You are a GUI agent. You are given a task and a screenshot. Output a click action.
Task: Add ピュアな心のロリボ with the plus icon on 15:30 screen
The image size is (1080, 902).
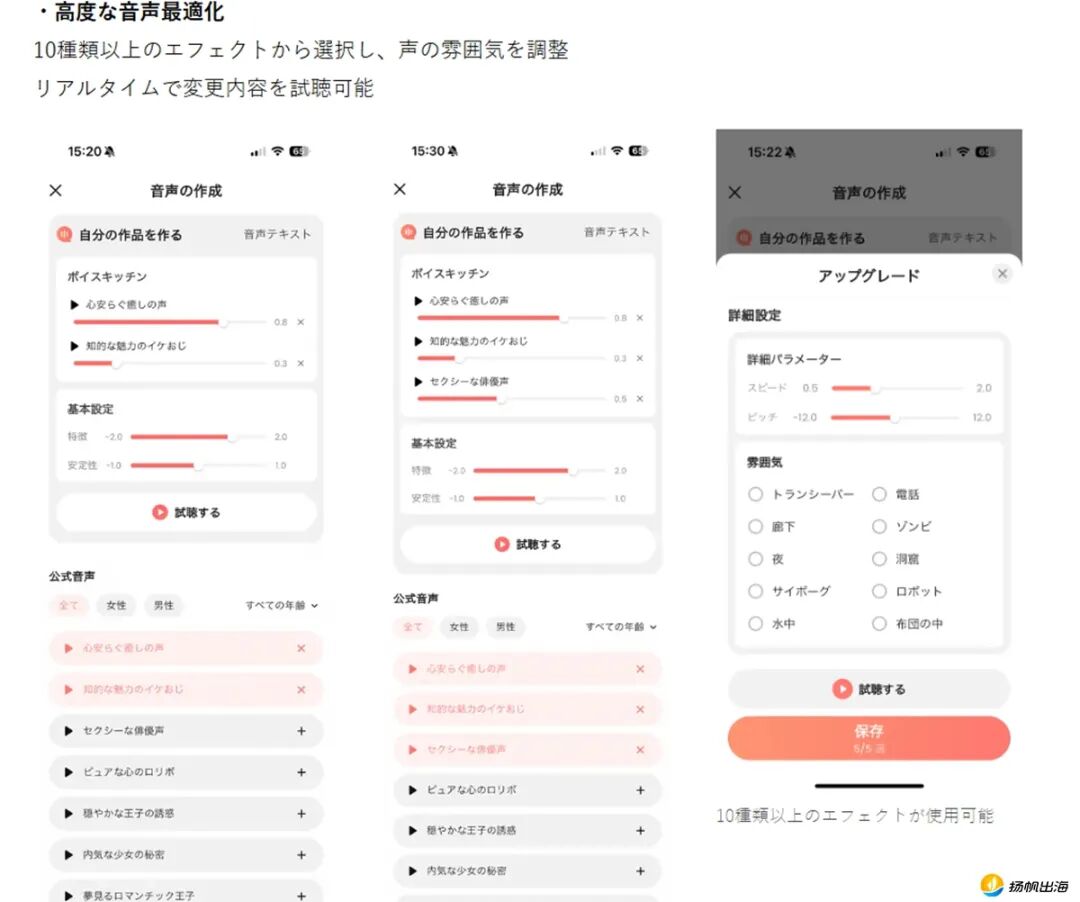(x=641, y=790)
